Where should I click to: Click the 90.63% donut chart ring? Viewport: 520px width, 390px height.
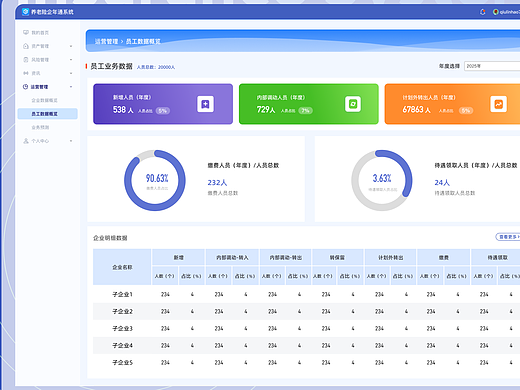pyautogui.click(x=155, y=180)
